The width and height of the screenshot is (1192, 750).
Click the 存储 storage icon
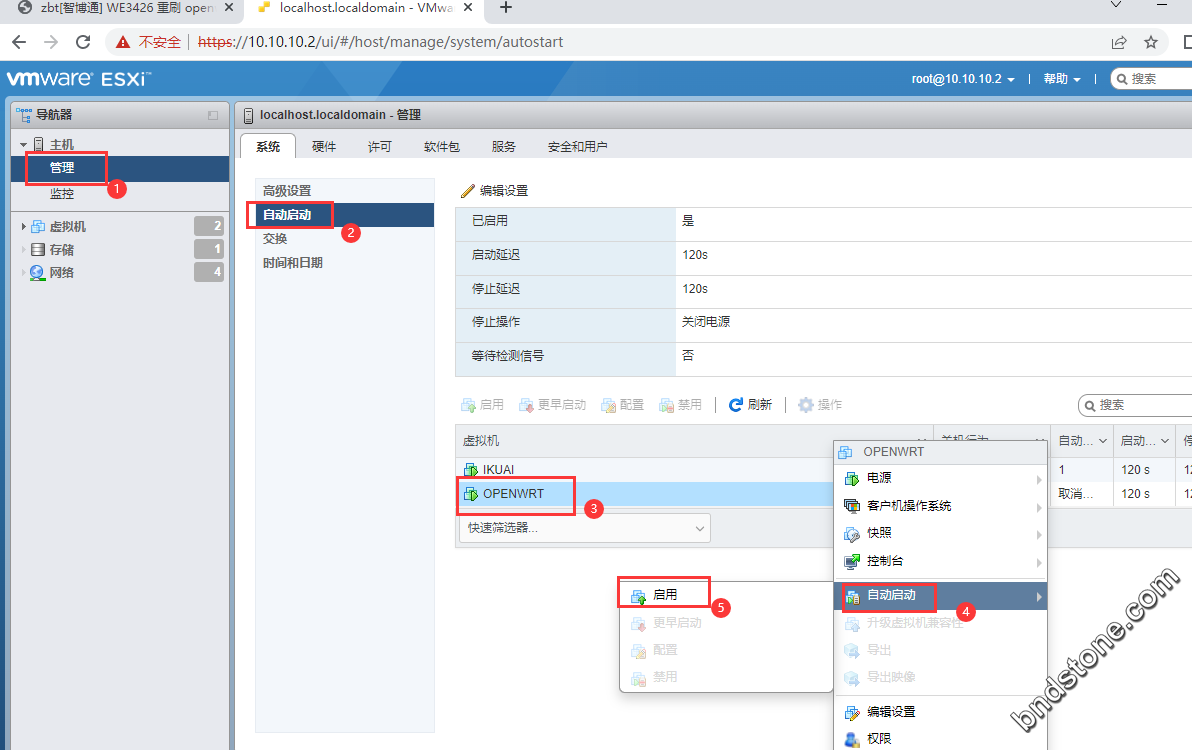point(38,249)
